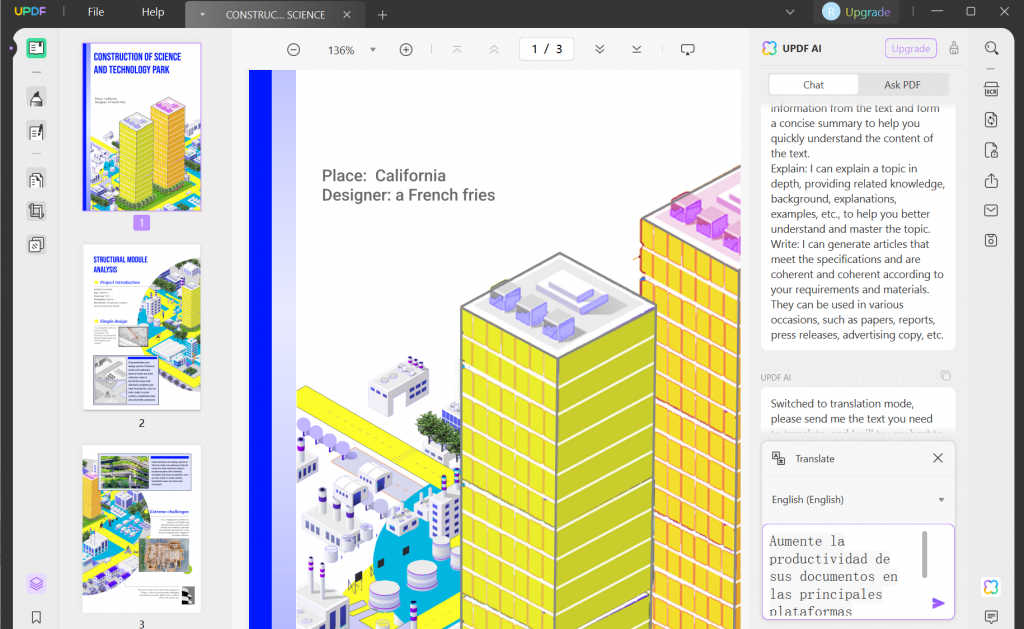Open the Reader mode icon in left sidebar
The width and height of the screenshot is (1024, 629).
point(36,48)
